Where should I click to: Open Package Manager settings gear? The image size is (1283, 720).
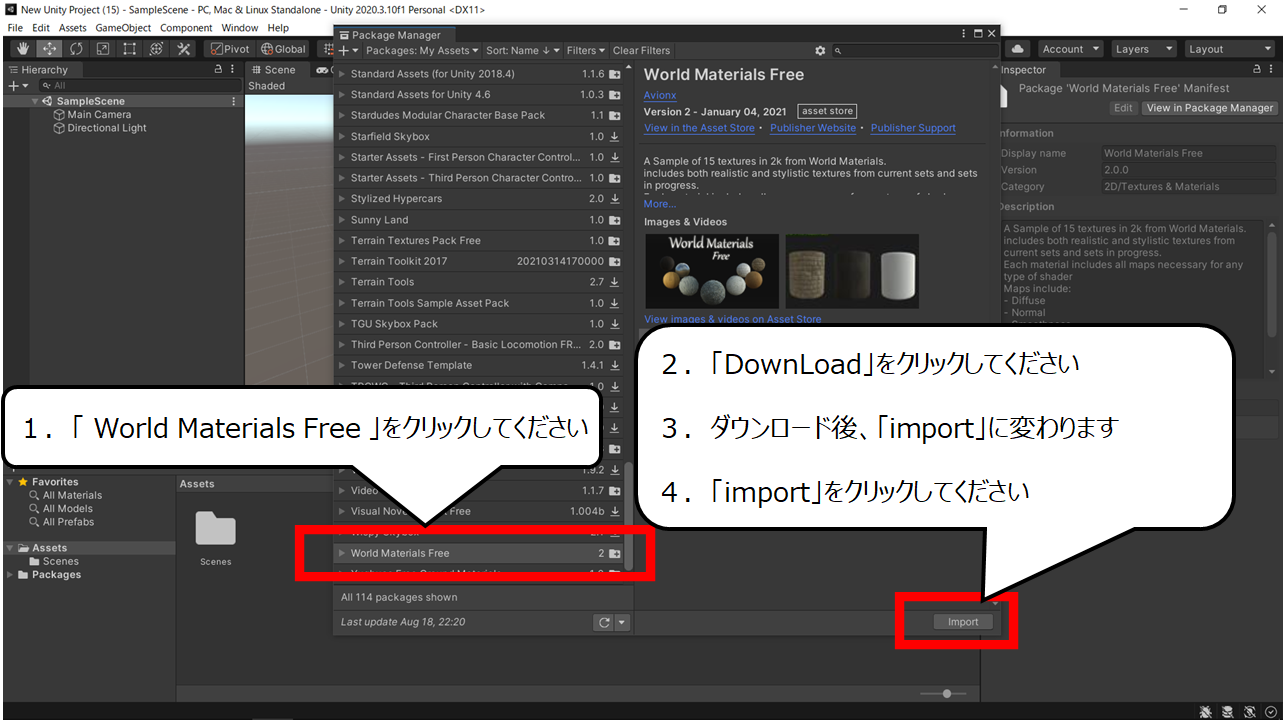coord(821,50)
